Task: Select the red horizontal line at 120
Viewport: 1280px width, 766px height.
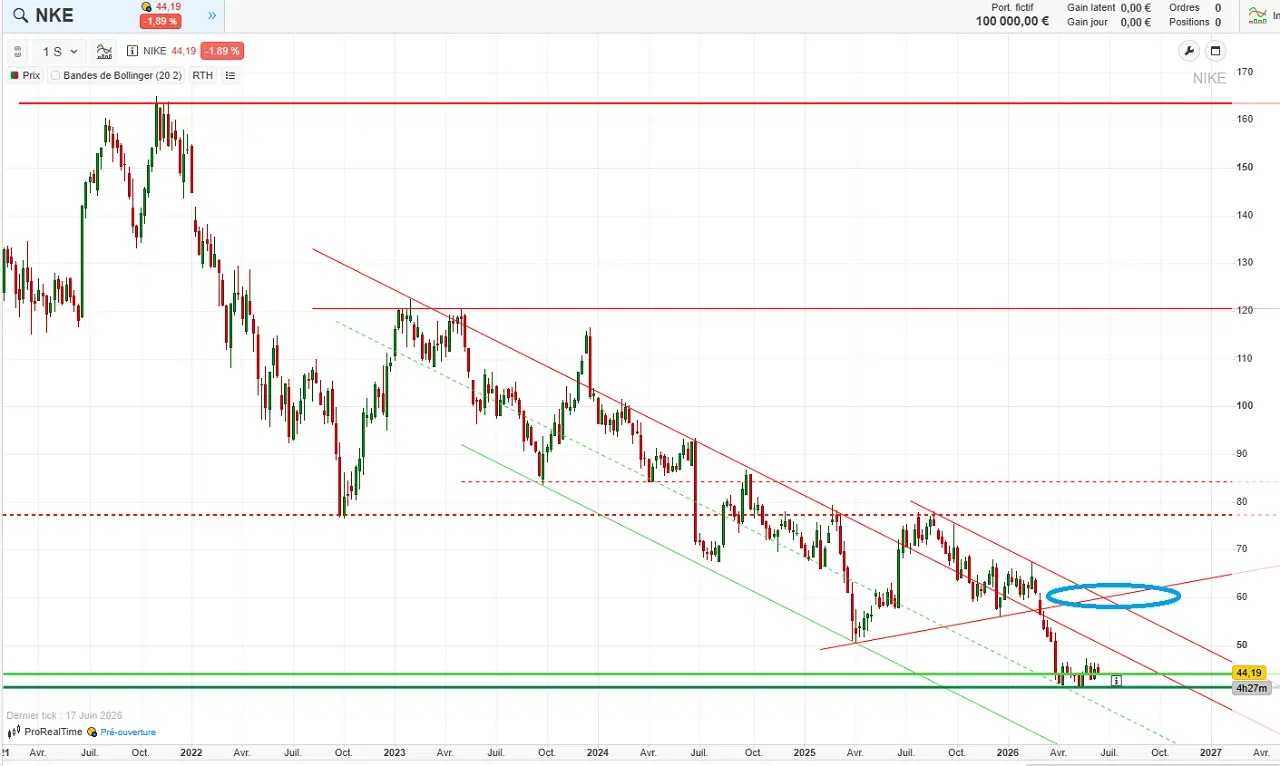Action: coord(770,308)
